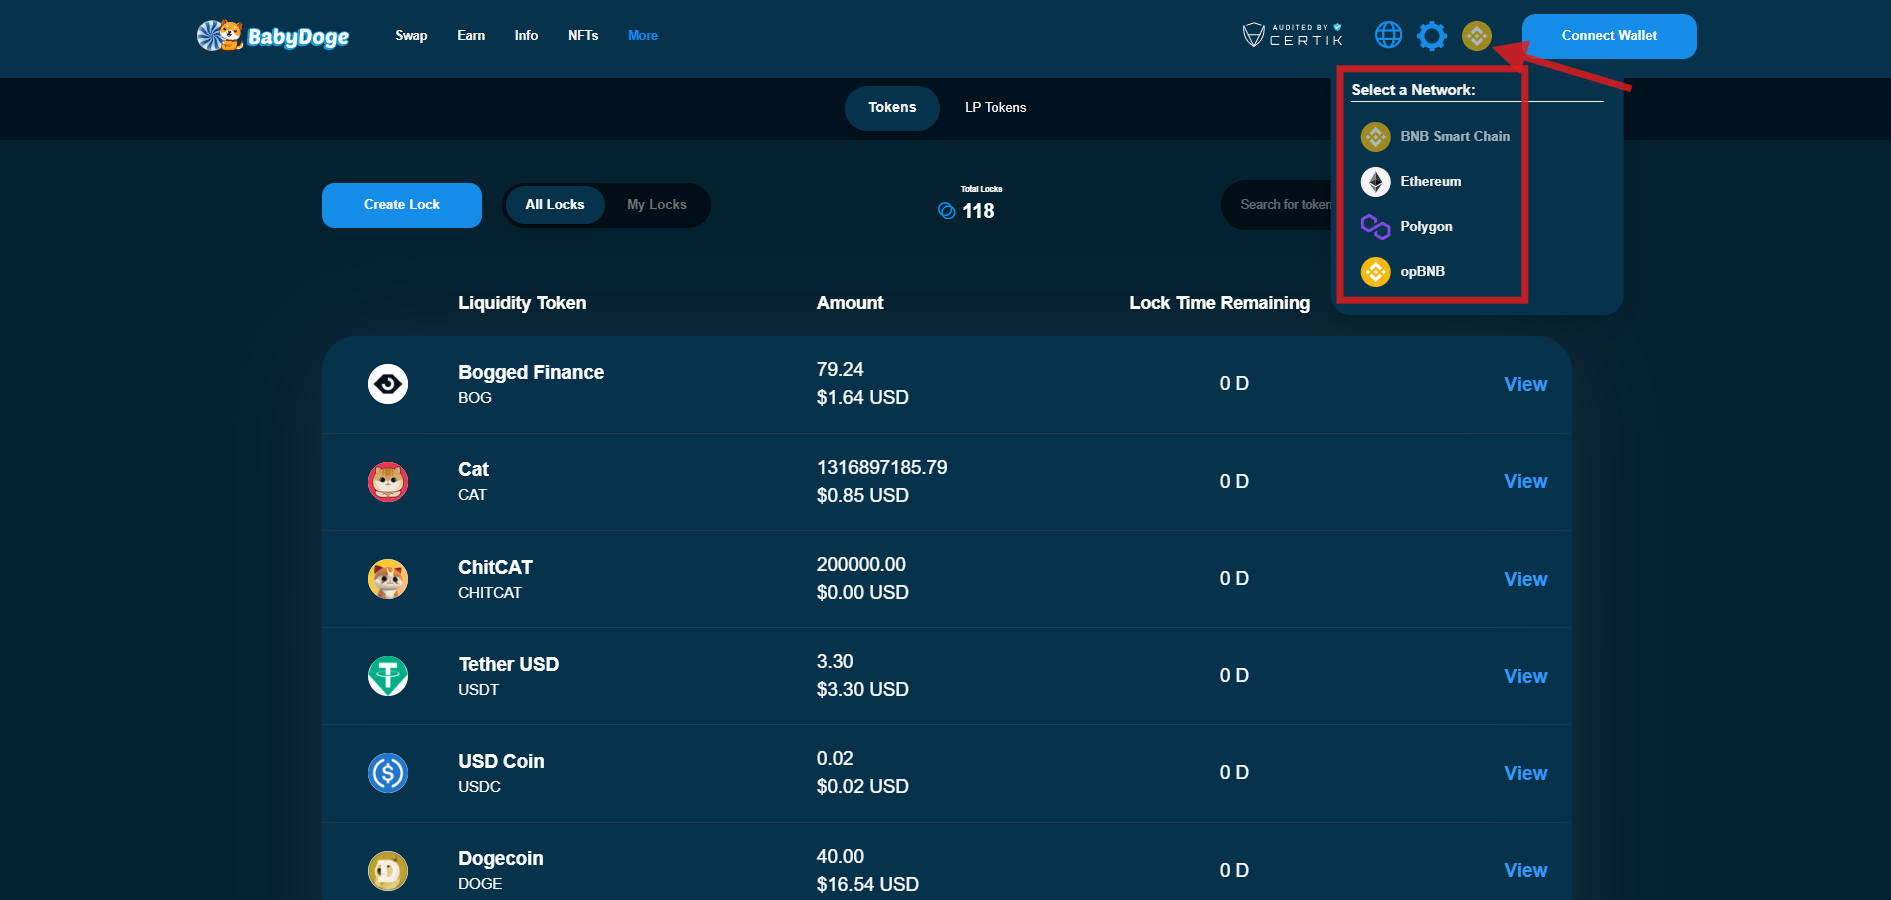Click the Select a Network heading
This screenshot has height=900, width=1891.
coord(1413,90)
